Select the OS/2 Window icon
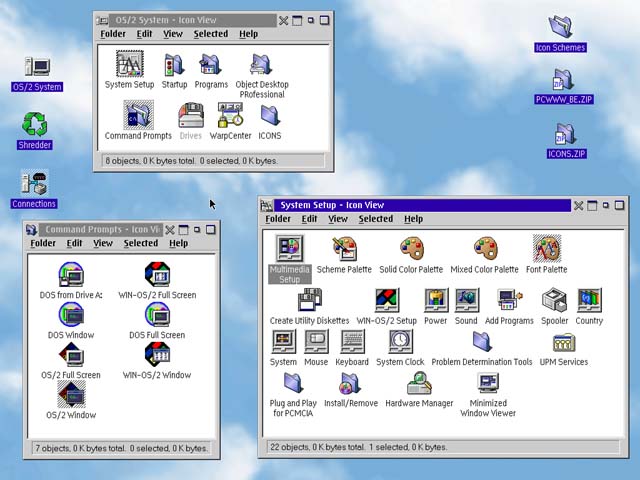The width and height of the screenshot is (640, 480). [x=71, y=394]
